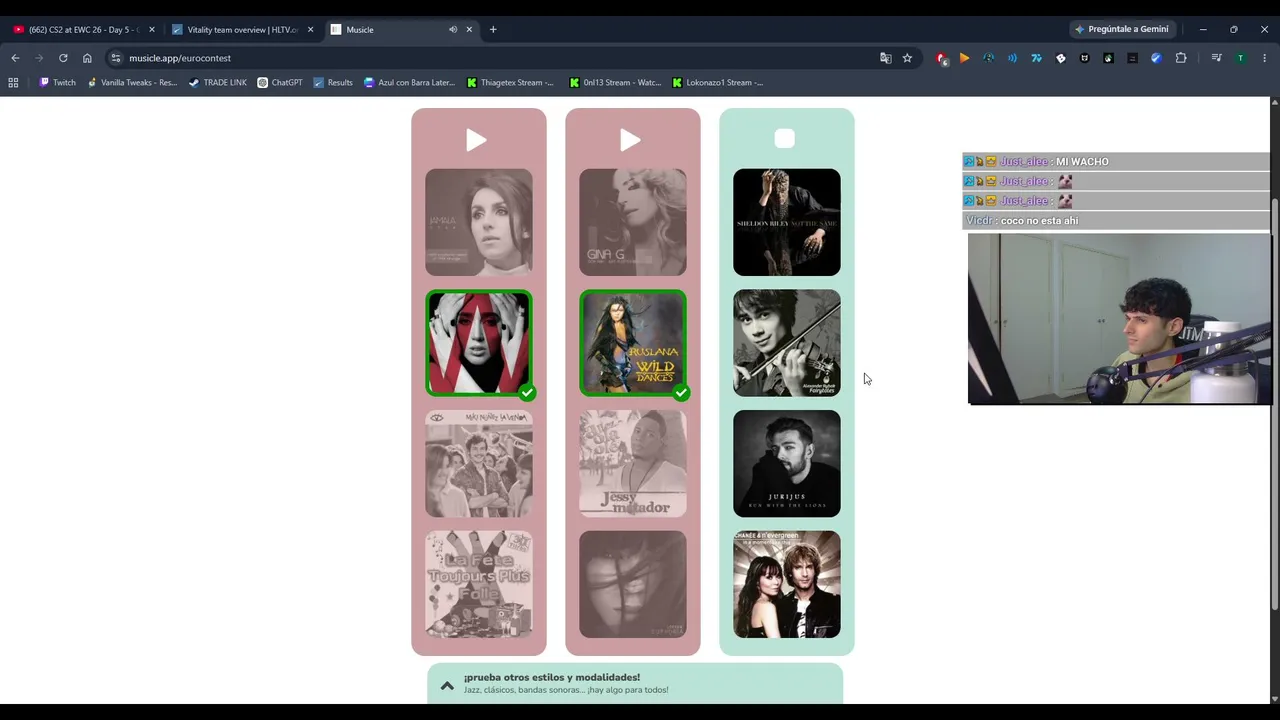The height and width of the screenshot is (720, 1280).
Task: Open the apps grid in bookmarks bar
Action: point(13,83)
